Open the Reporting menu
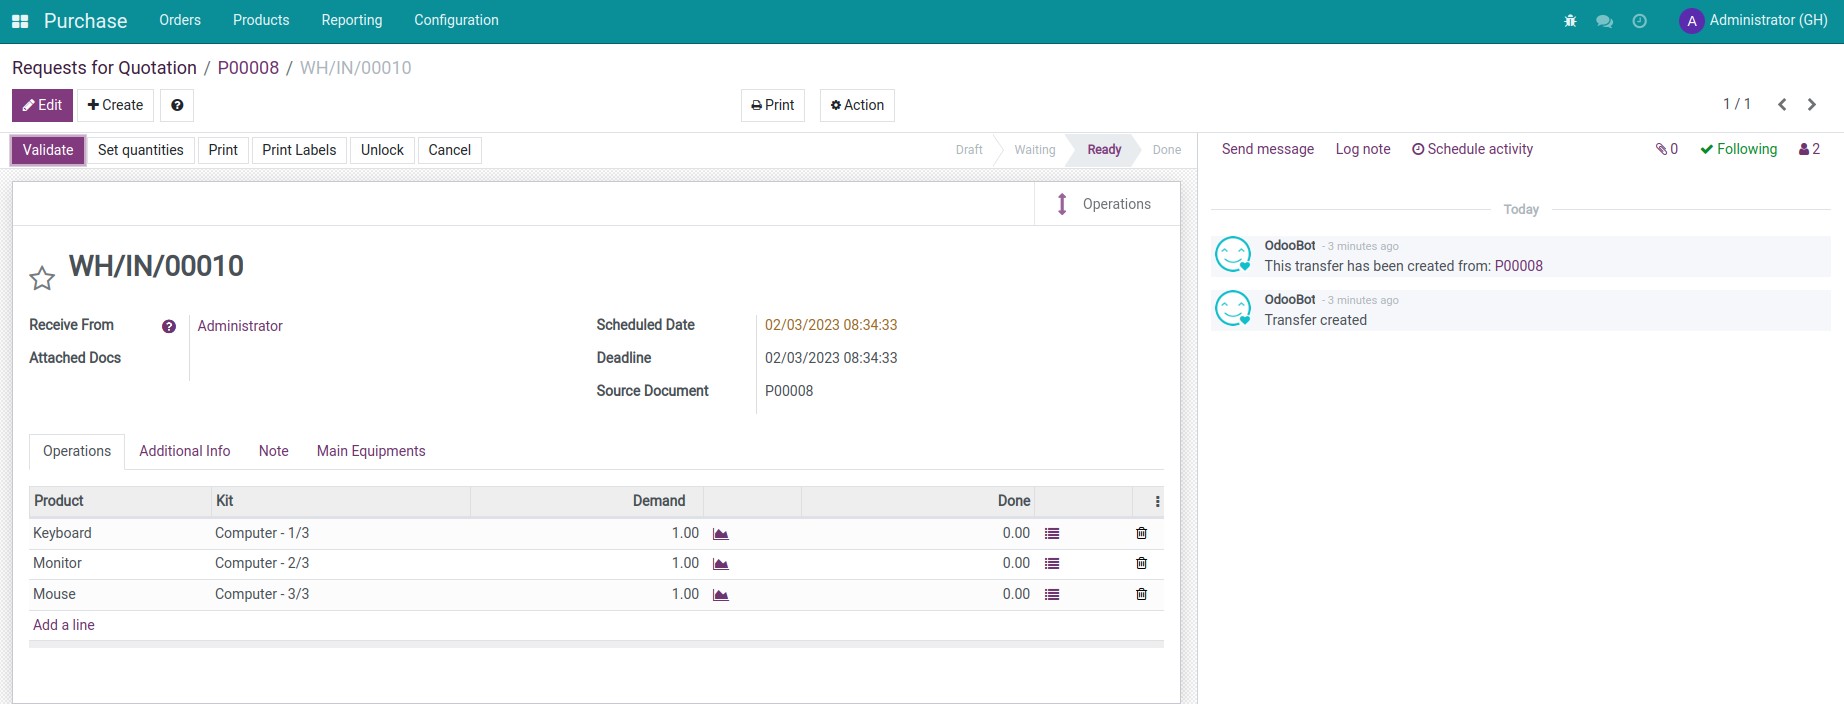Image resolution: width=1844 pixels, height=704 pixels. coord(351,21)
